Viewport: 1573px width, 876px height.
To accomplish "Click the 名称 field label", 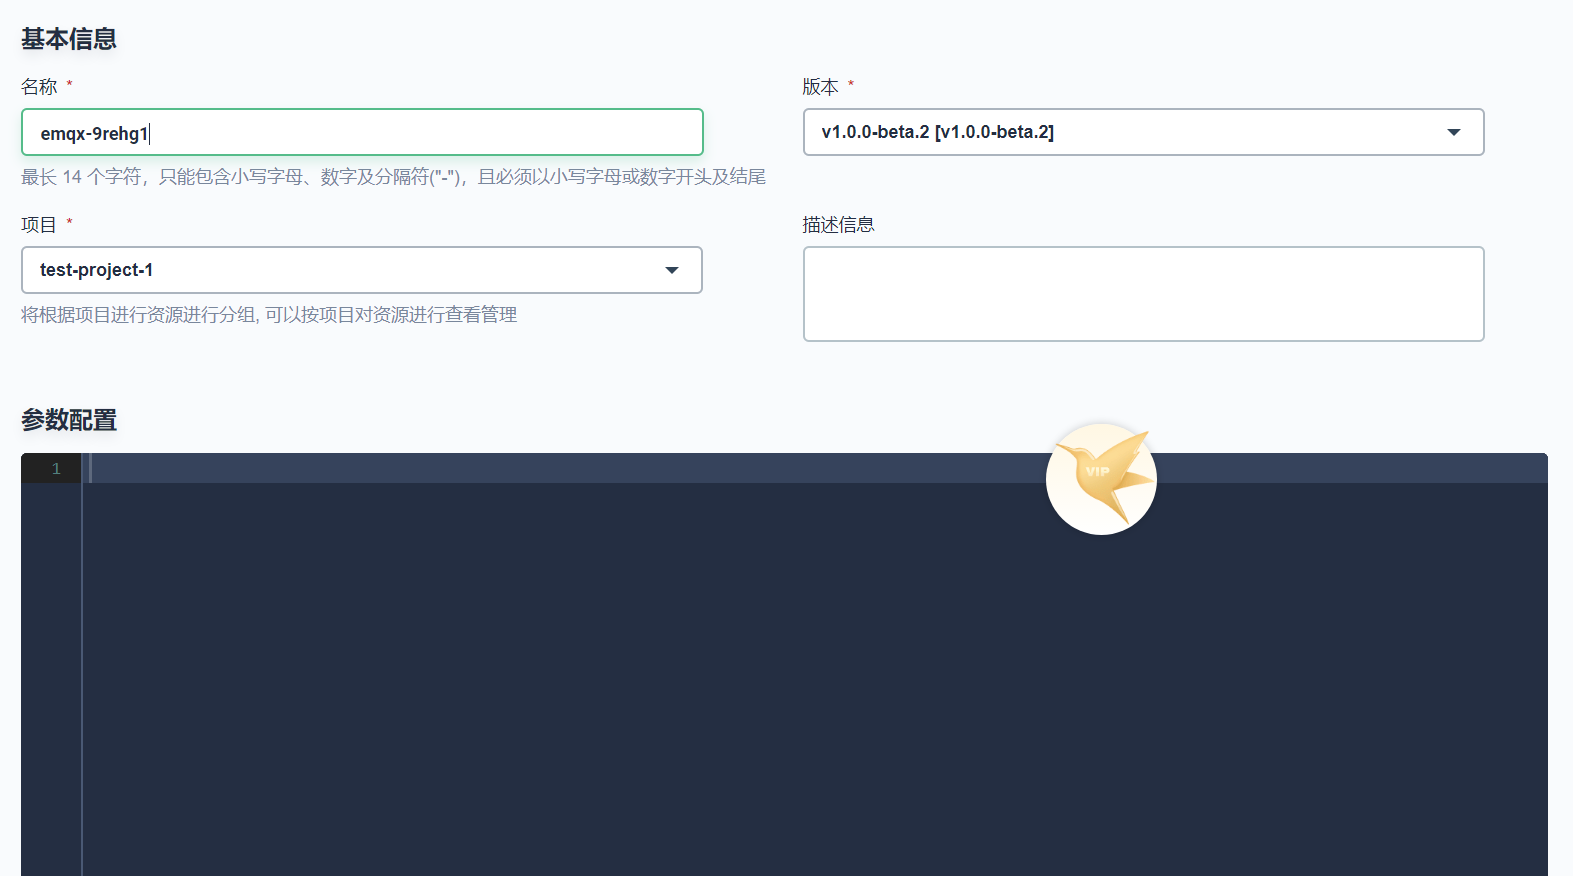I will [x=39, y=87].
